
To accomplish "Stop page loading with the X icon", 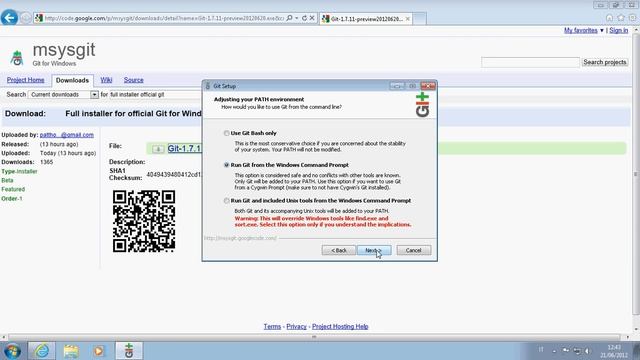I will click(x=312, y=18).
